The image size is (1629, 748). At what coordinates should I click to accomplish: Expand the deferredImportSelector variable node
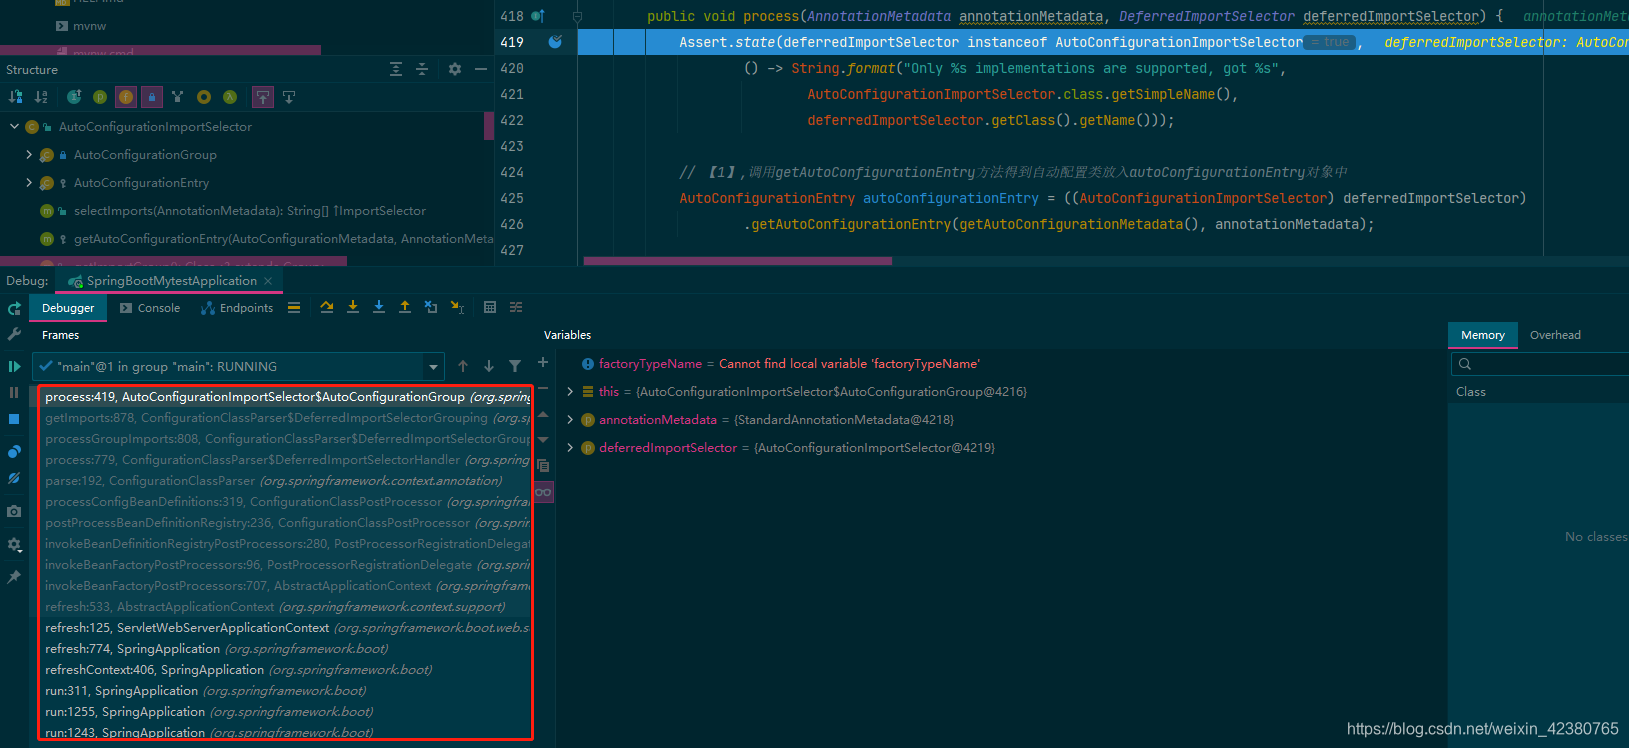click(570, 448)
